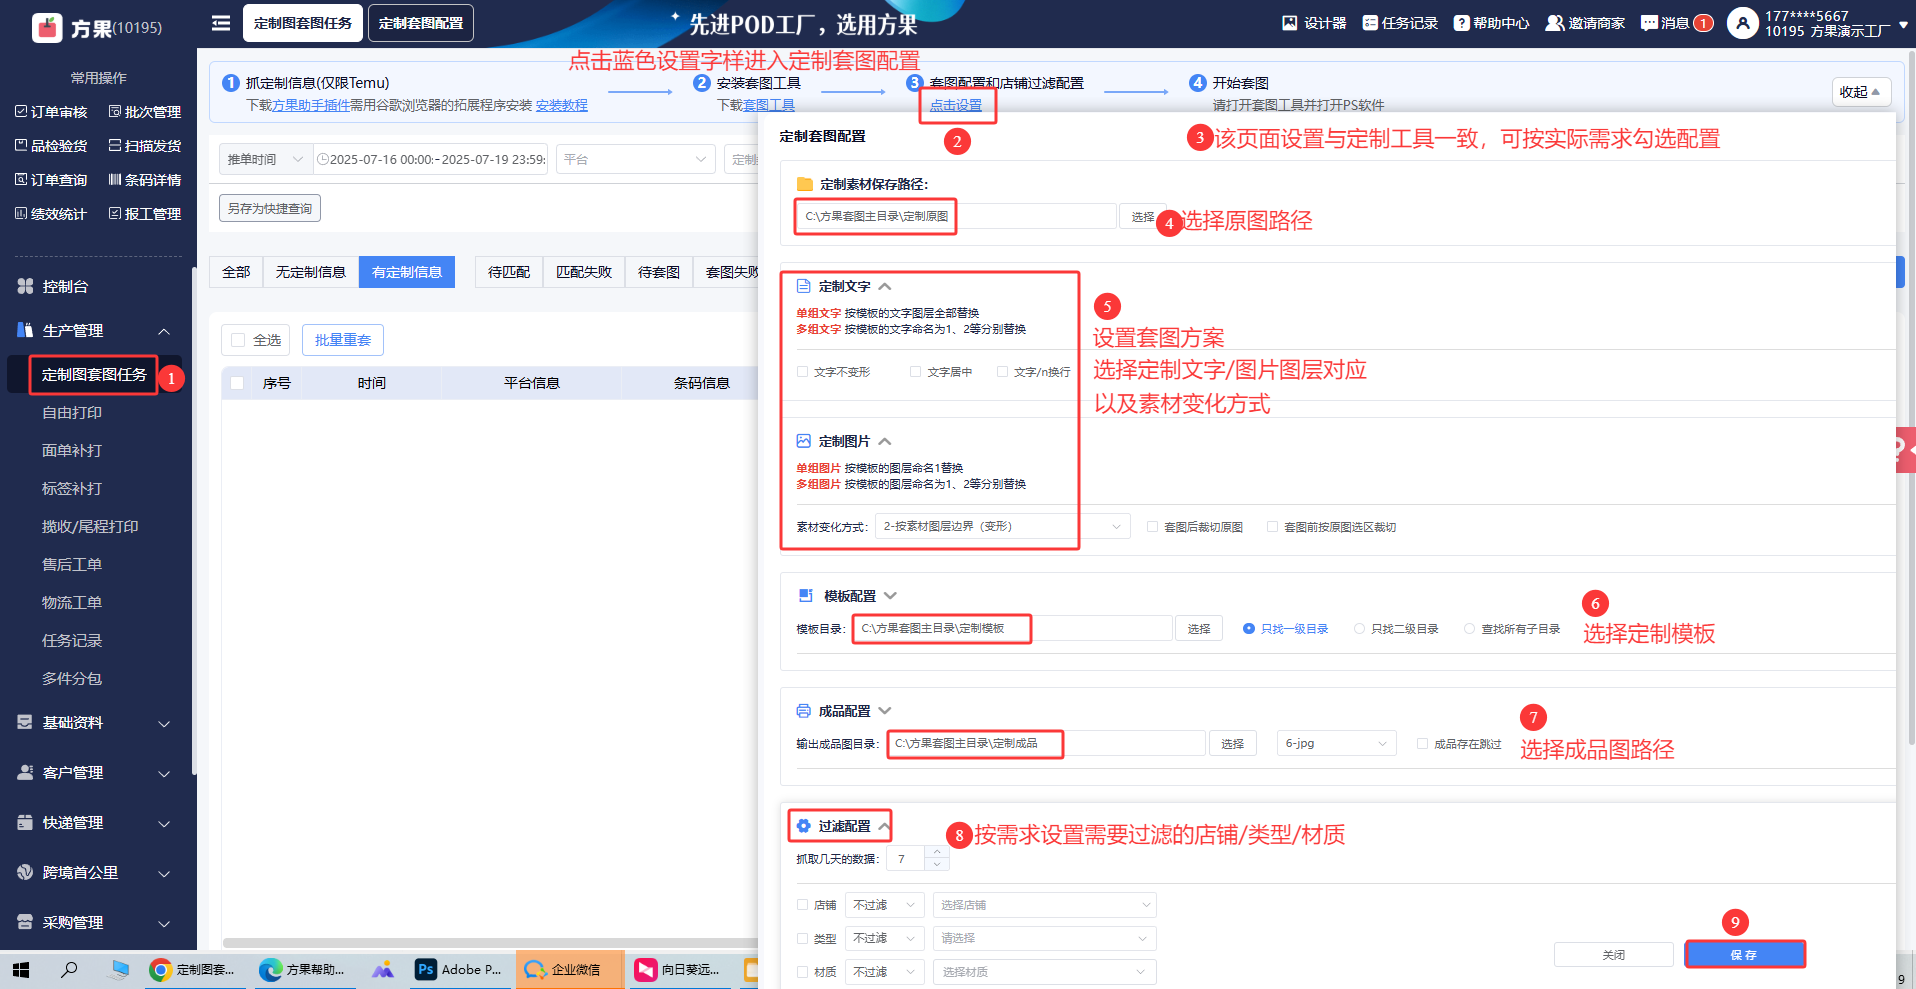Switch to 定制套图配置 top tab
Image resolution: width=1916 pixels, height=989 pixels.
click(x=421, y=23)
